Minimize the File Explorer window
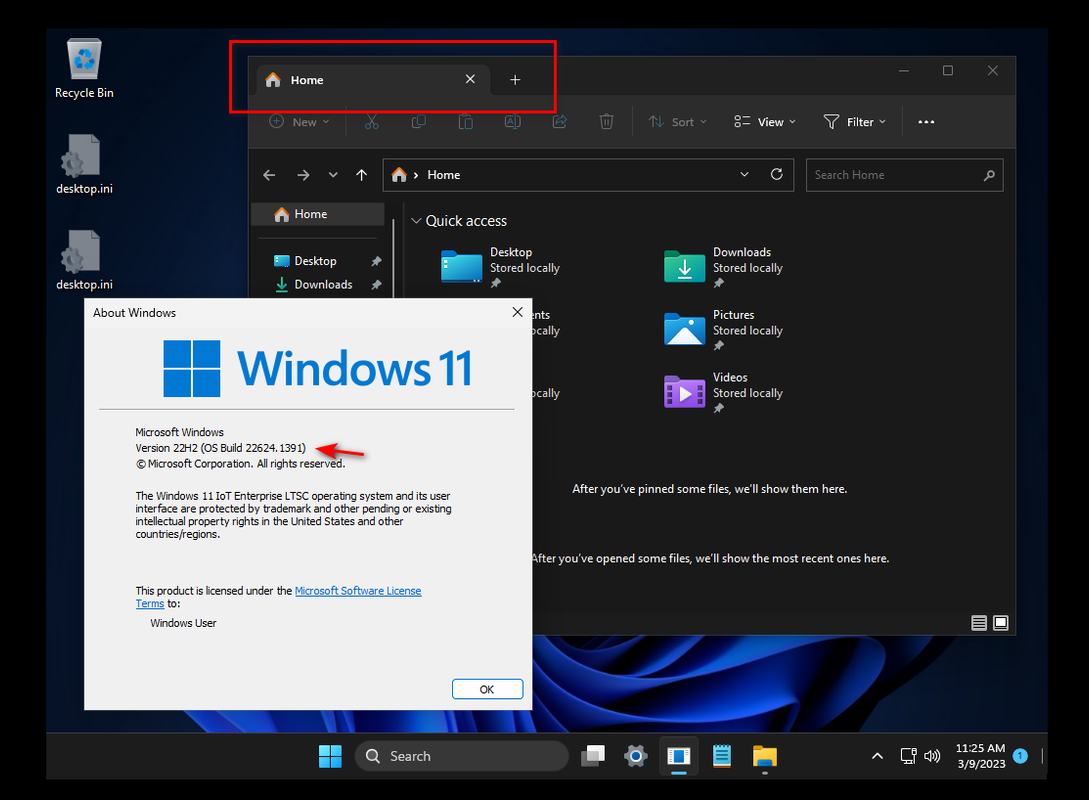1089x800 pixels. pos(904,71)
